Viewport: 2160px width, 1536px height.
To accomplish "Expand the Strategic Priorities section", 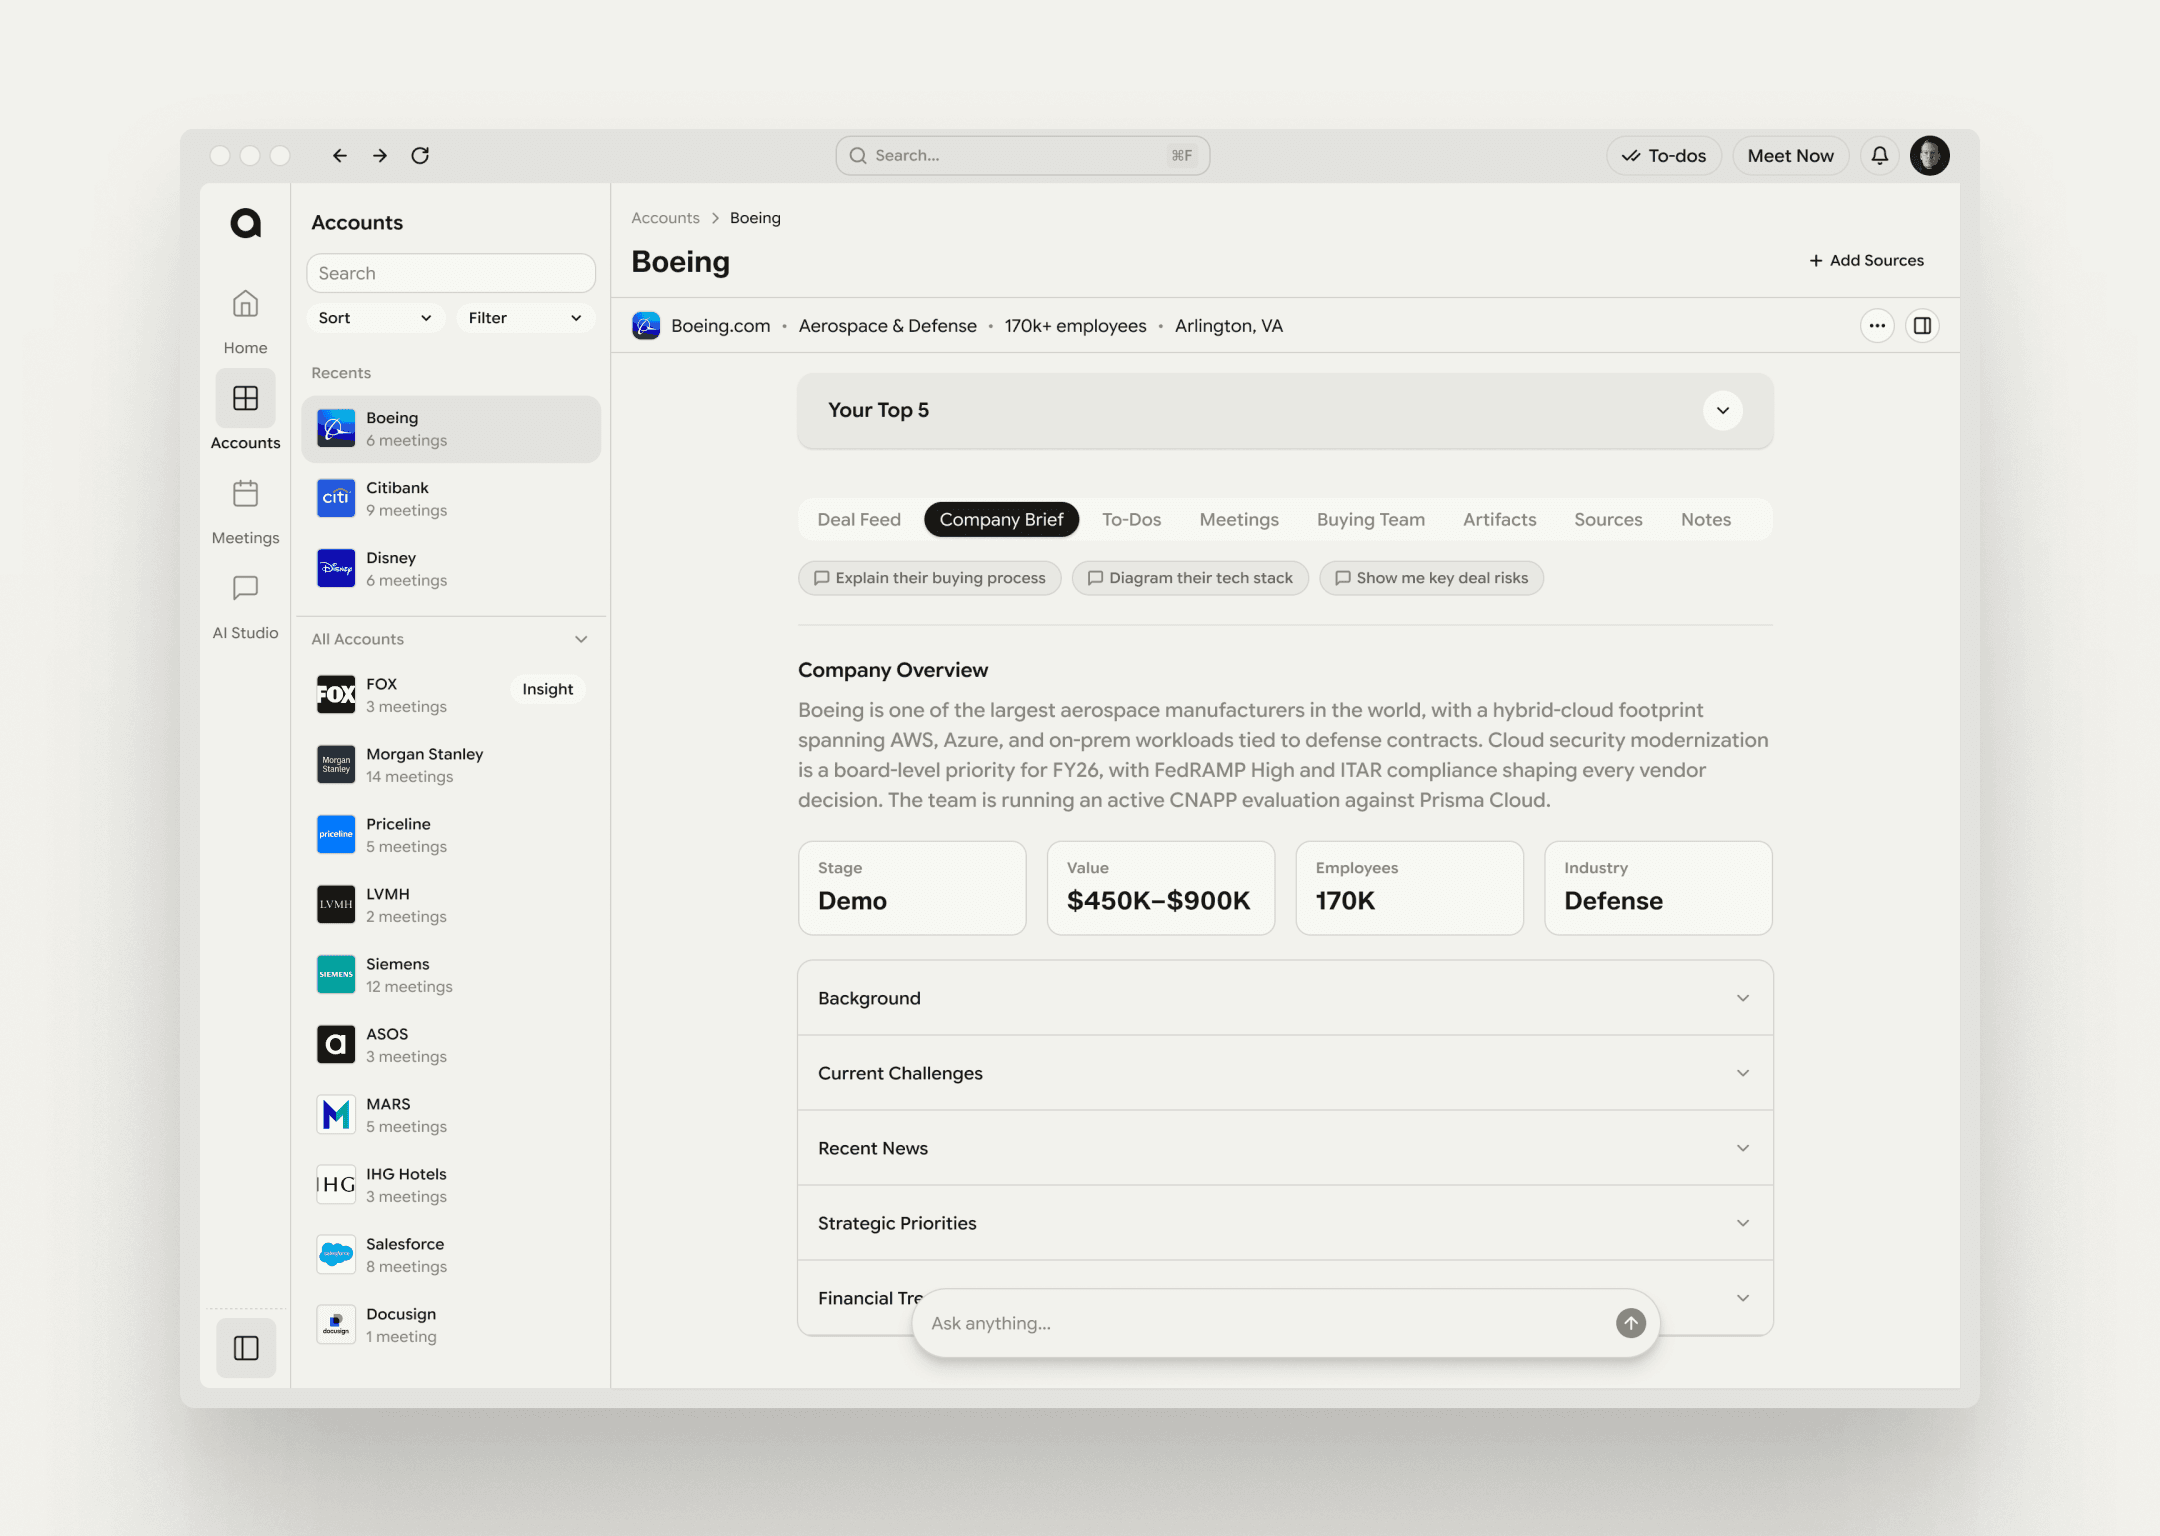I will coord(1285,1223).
